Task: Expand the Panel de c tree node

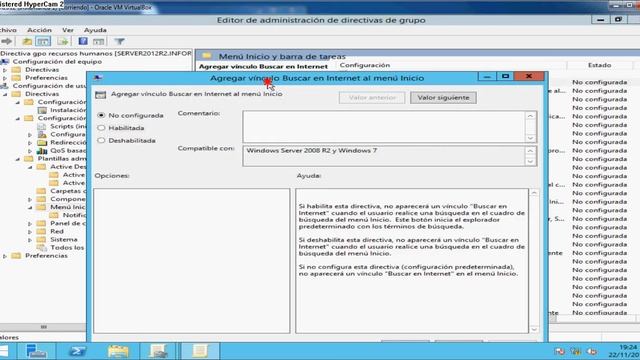Action: [x=30, y=224]
